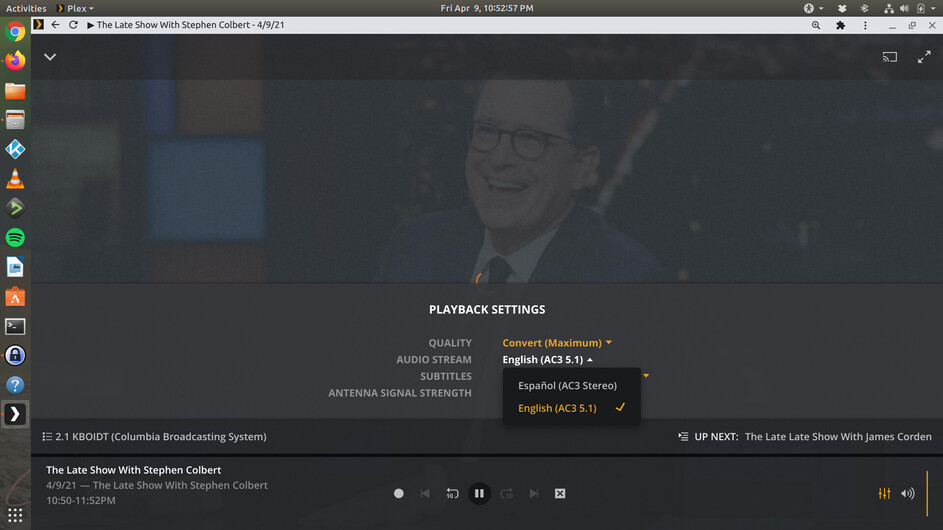Image resolution: width=943 pixels, height=530 pixels.
Task: Open the disk drawer app in the dock
Action: (x=15, y=120)
